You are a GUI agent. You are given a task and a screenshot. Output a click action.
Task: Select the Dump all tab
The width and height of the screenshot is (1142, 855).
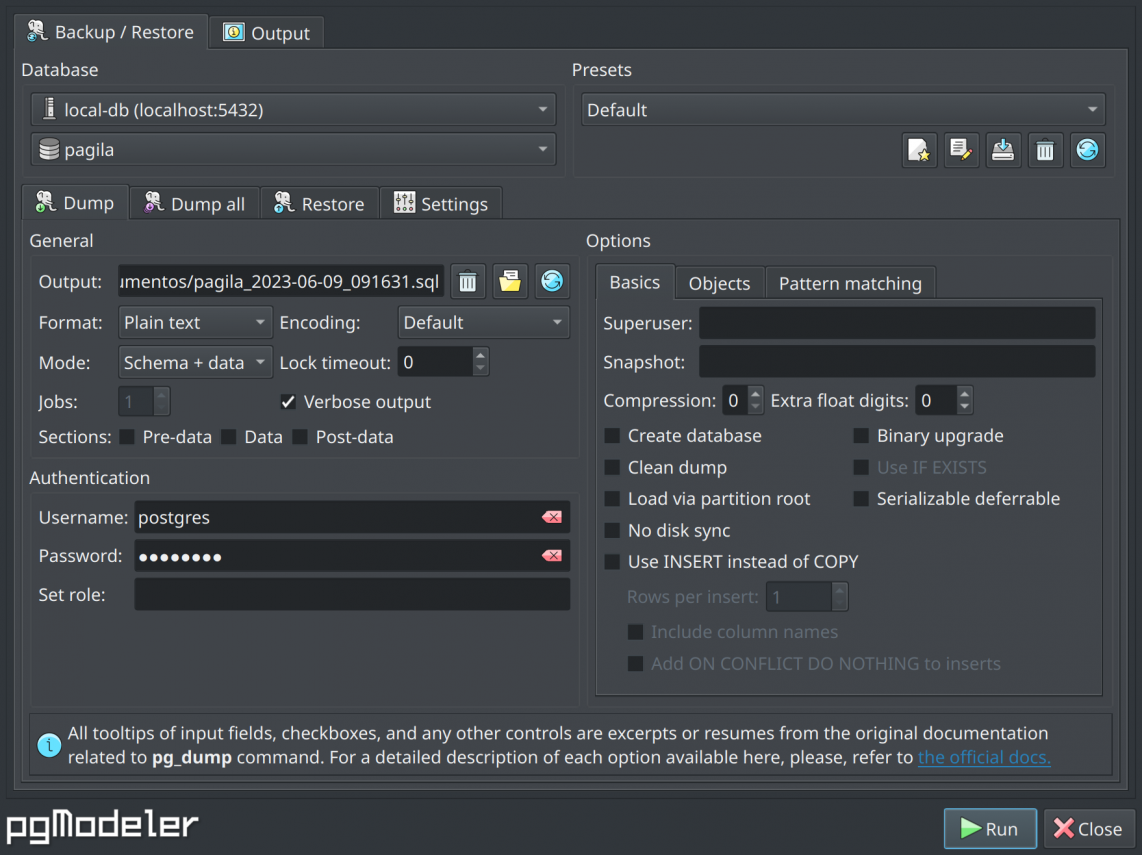point(194,203)
